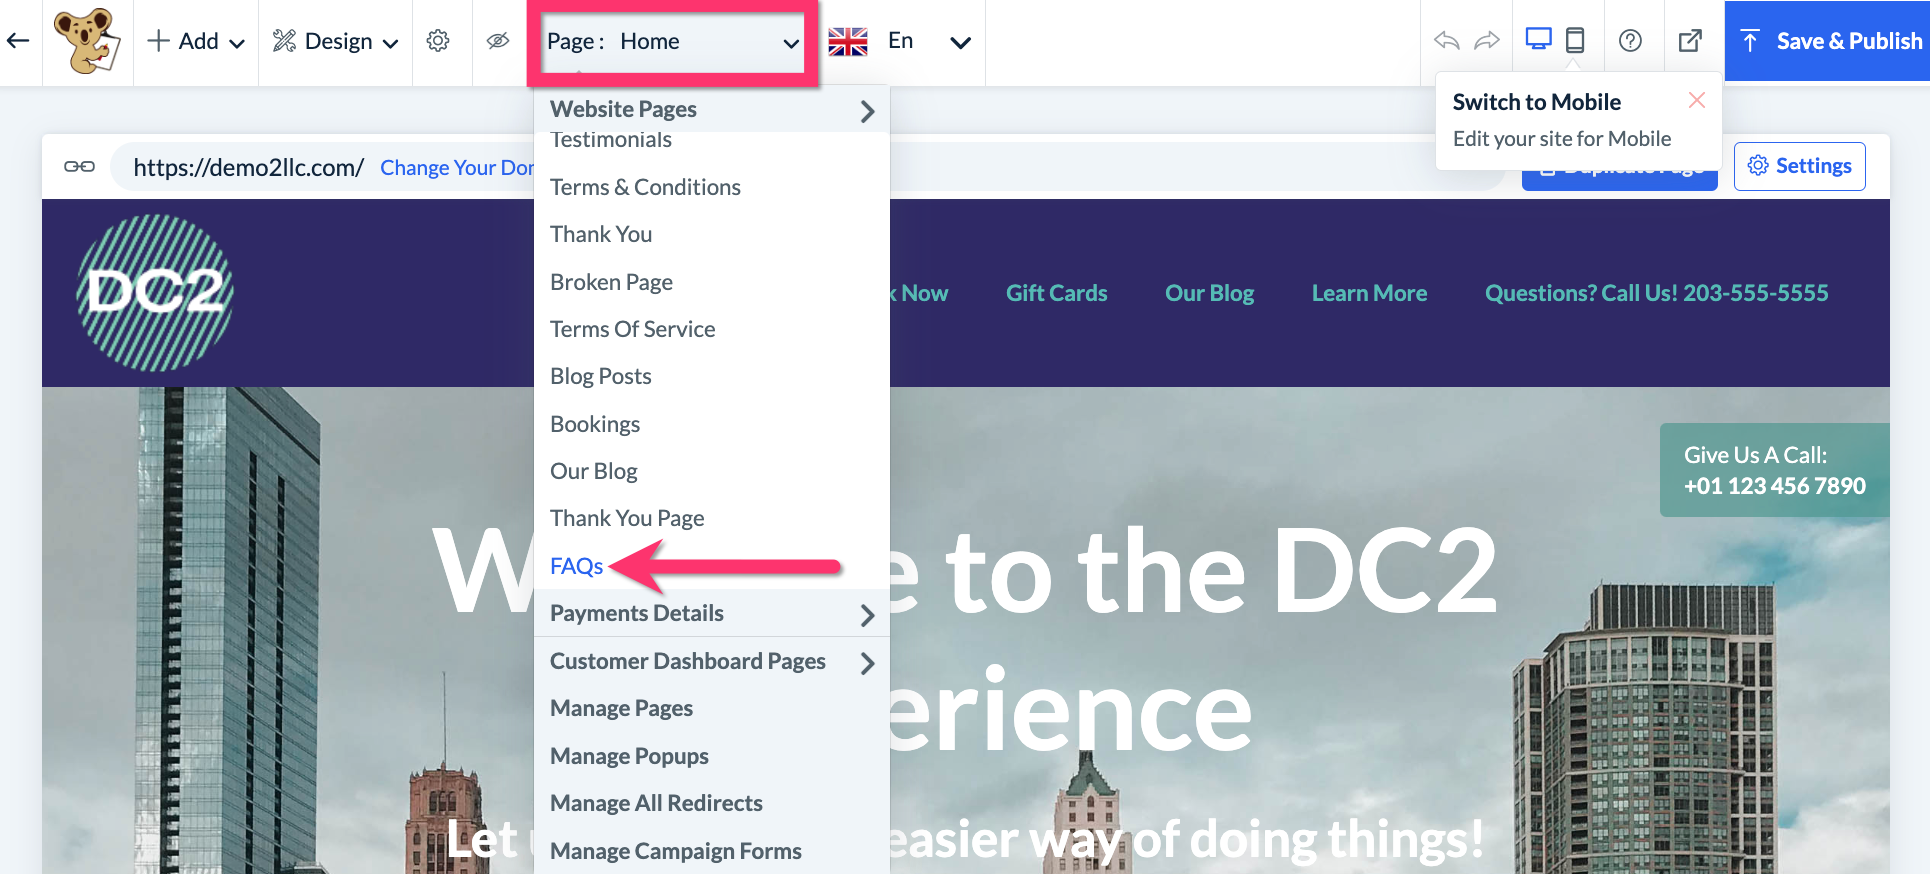Click the Save & Publish upload icon
The height and width of the screenshot is (874, 1930).
(x=1750, y=41)
